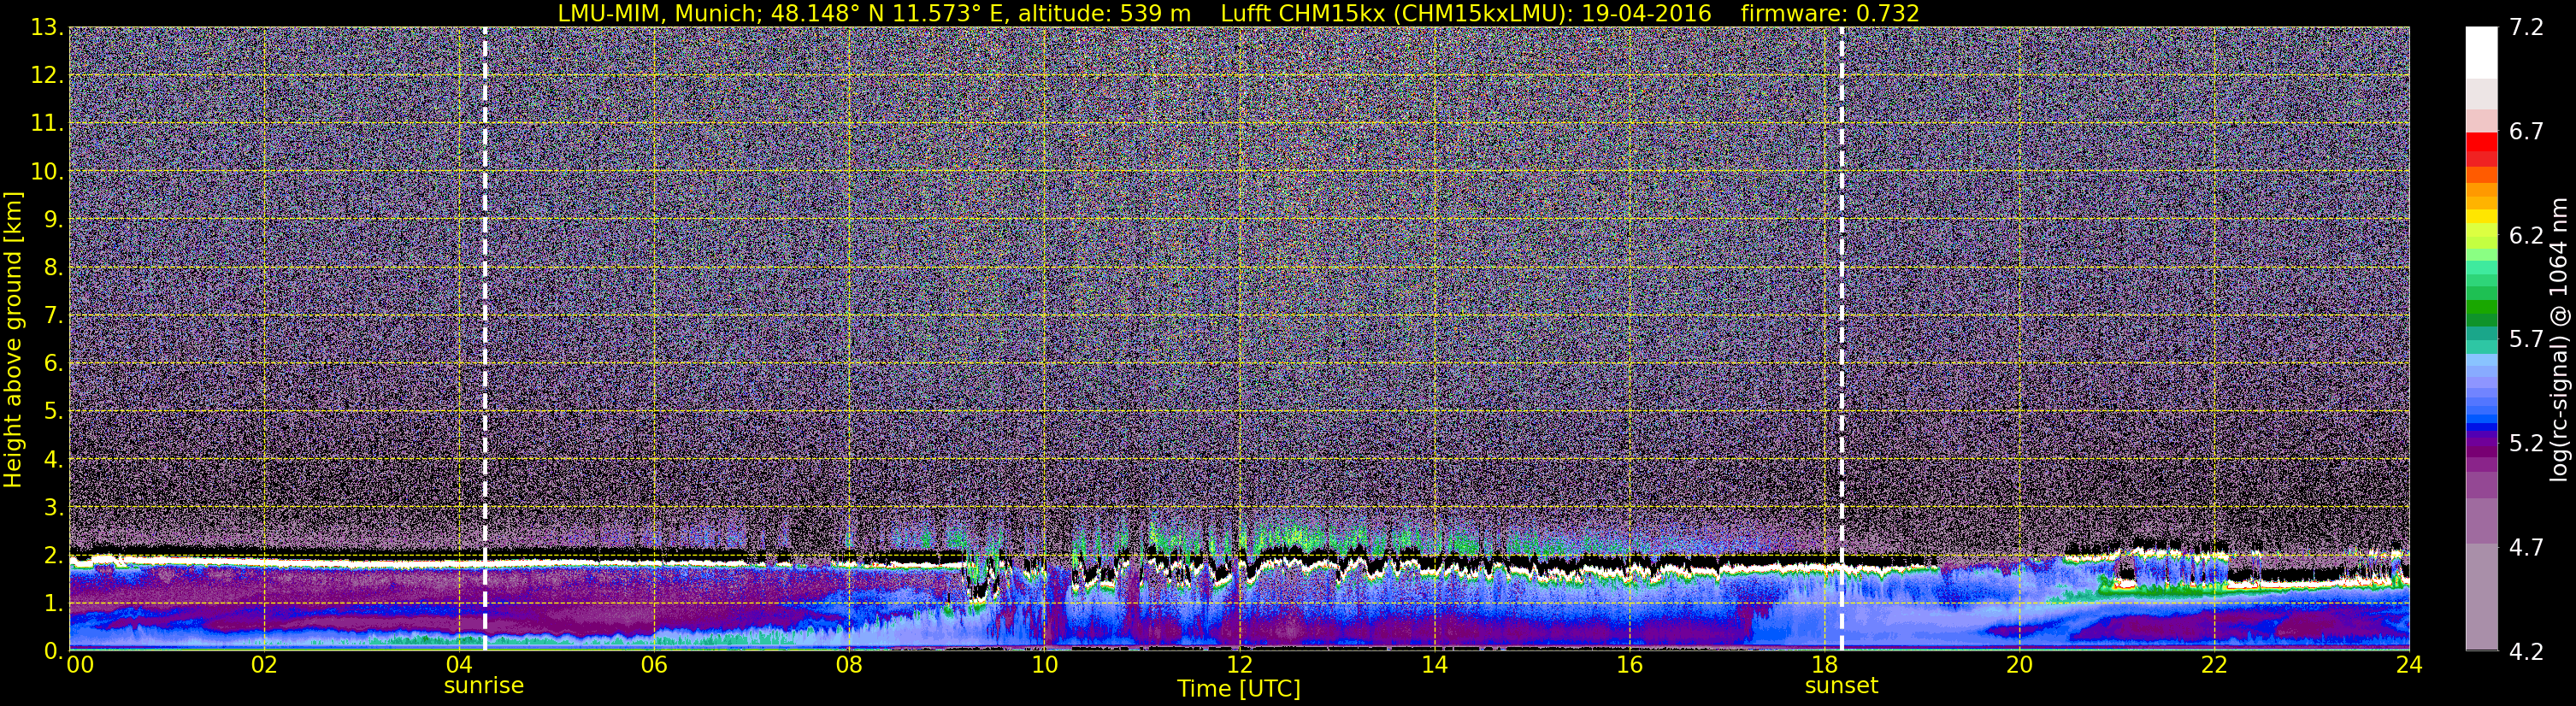Click the 18 tick on the time axis
Image resolution: width=2576 pixels, height=706 pixels.
click(1824, 665)
